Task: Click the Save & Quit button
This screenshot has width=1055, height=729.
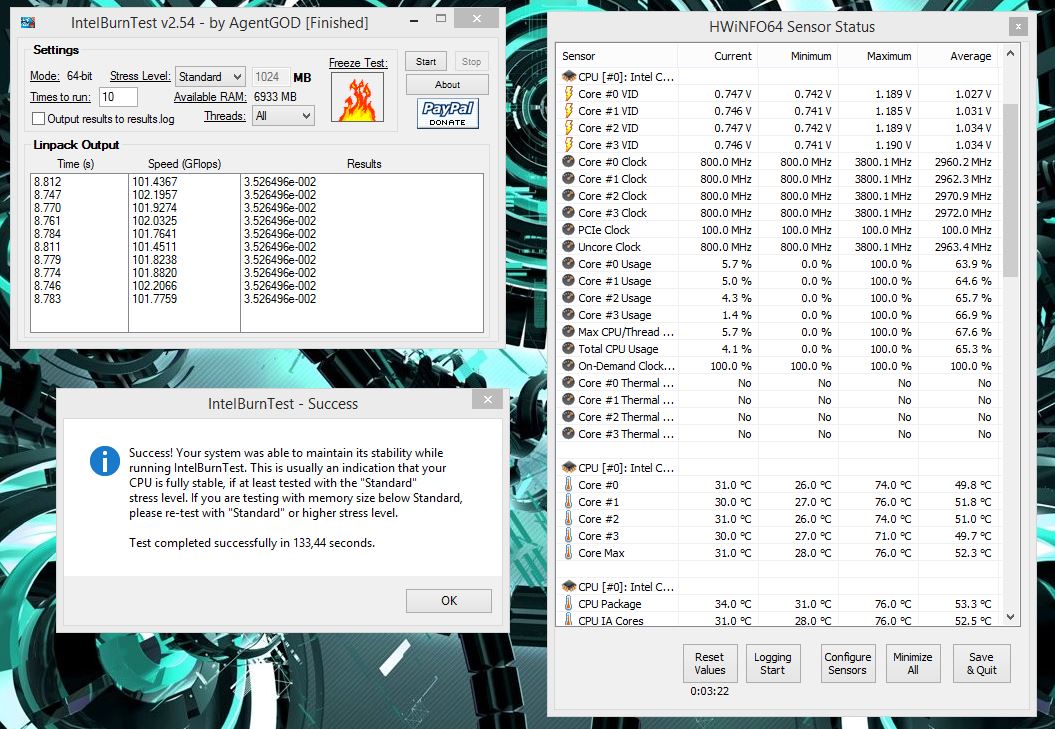Action: (x=982, y=663)
